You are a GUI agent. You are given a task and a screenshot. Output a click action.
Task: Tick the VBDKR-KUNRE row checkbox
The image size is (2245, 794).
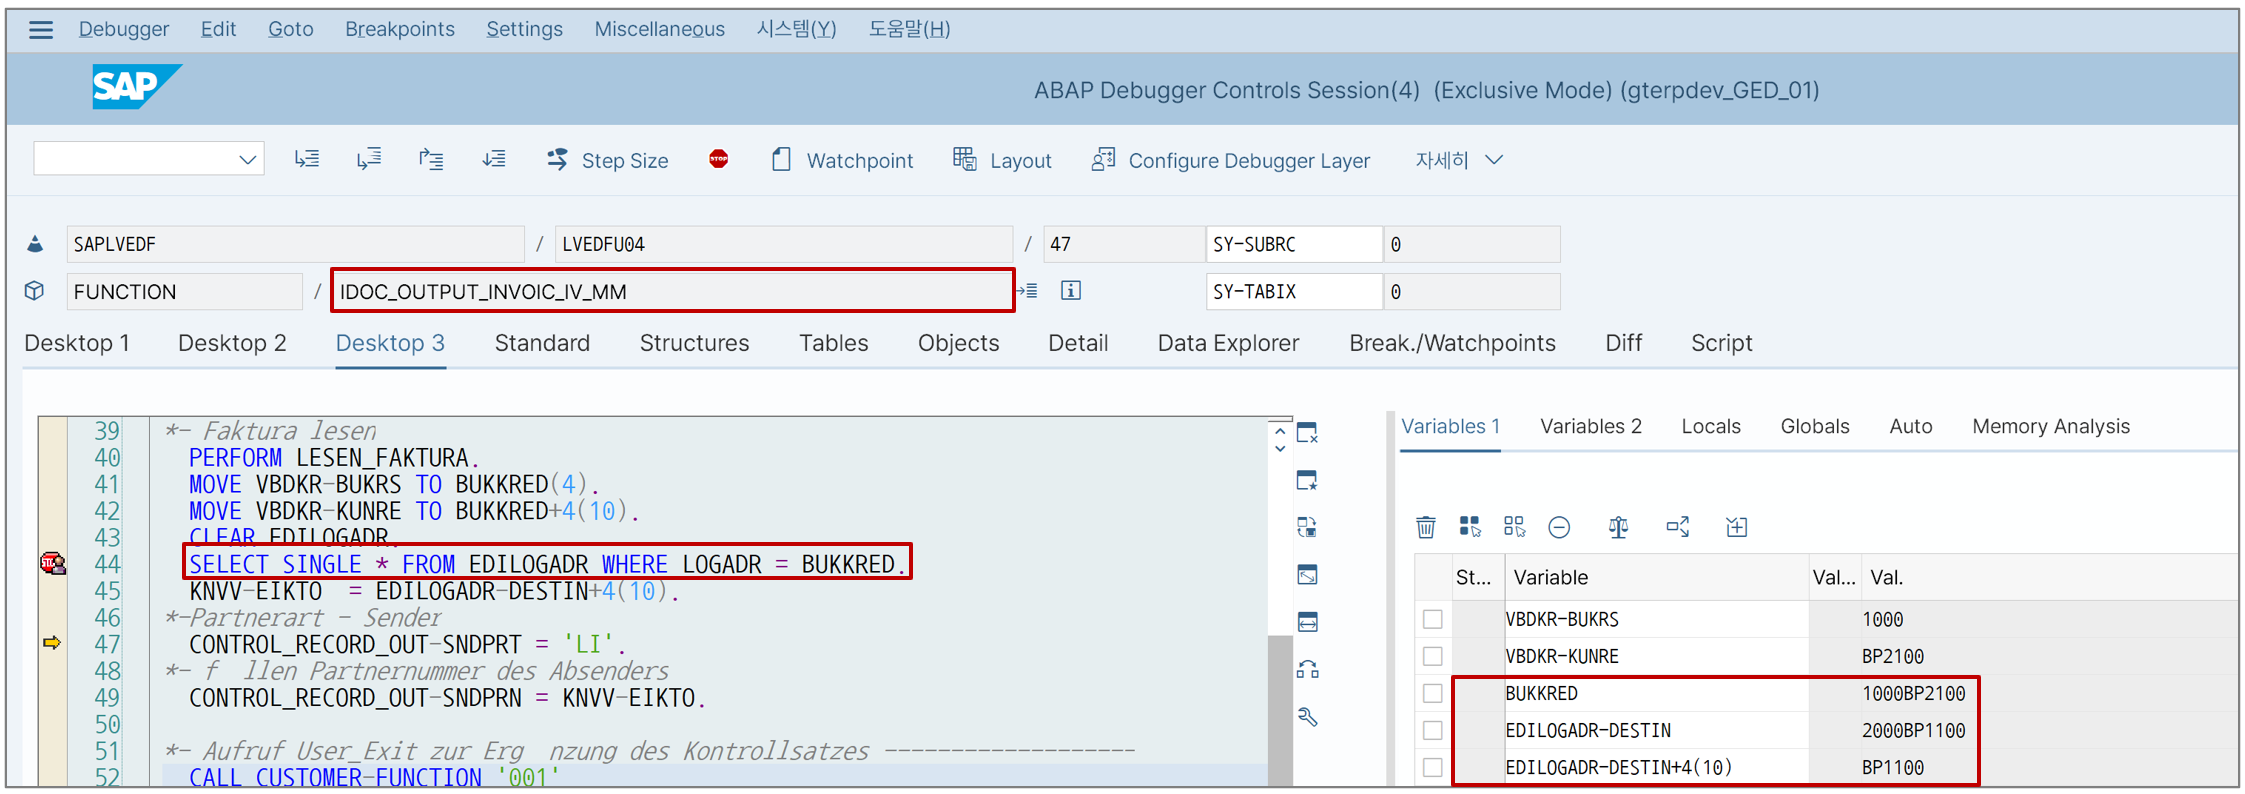(x=1433, y=656)
